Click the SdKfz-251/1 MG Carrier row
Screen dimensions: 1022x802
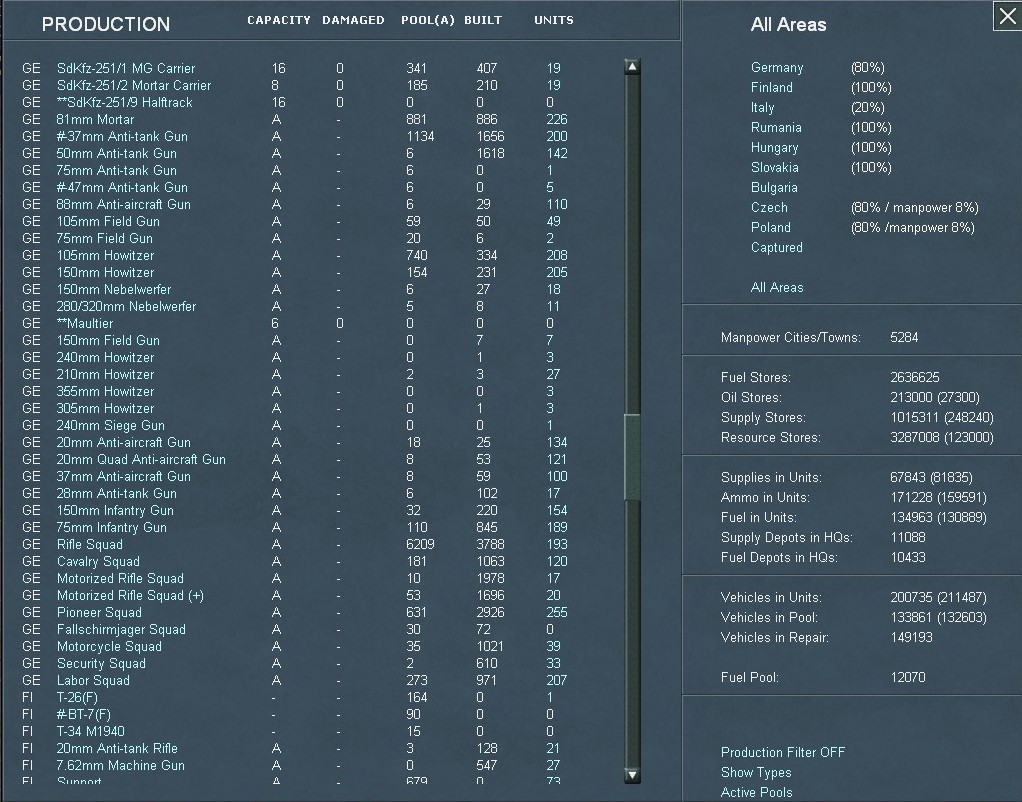pyautogui.click(x=126, y=68)
